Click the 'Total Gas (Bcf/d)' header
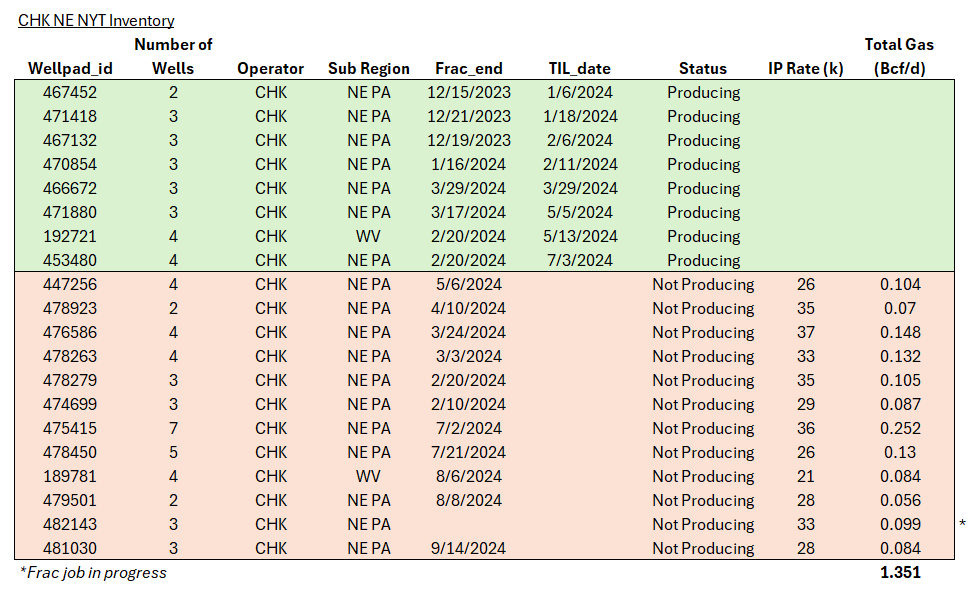979x591 pixels. click(x=900, y=56)
